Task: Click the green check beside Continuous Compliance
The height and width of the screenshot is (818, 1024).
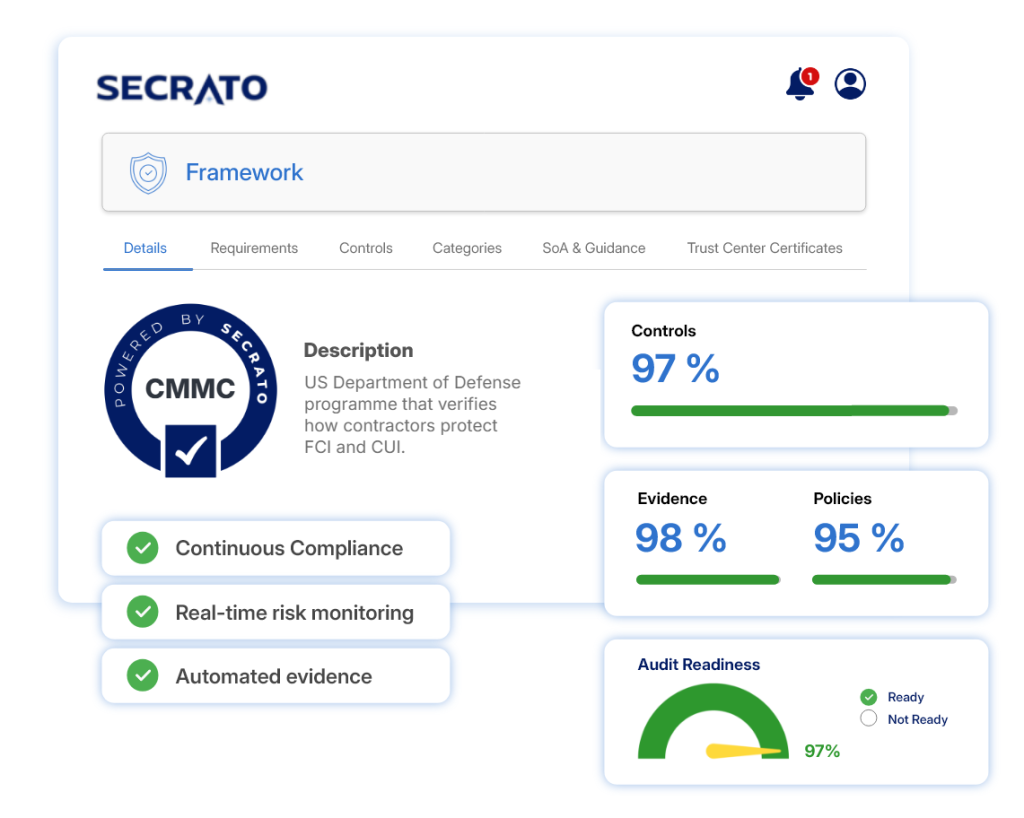Action: click(142, 548)
